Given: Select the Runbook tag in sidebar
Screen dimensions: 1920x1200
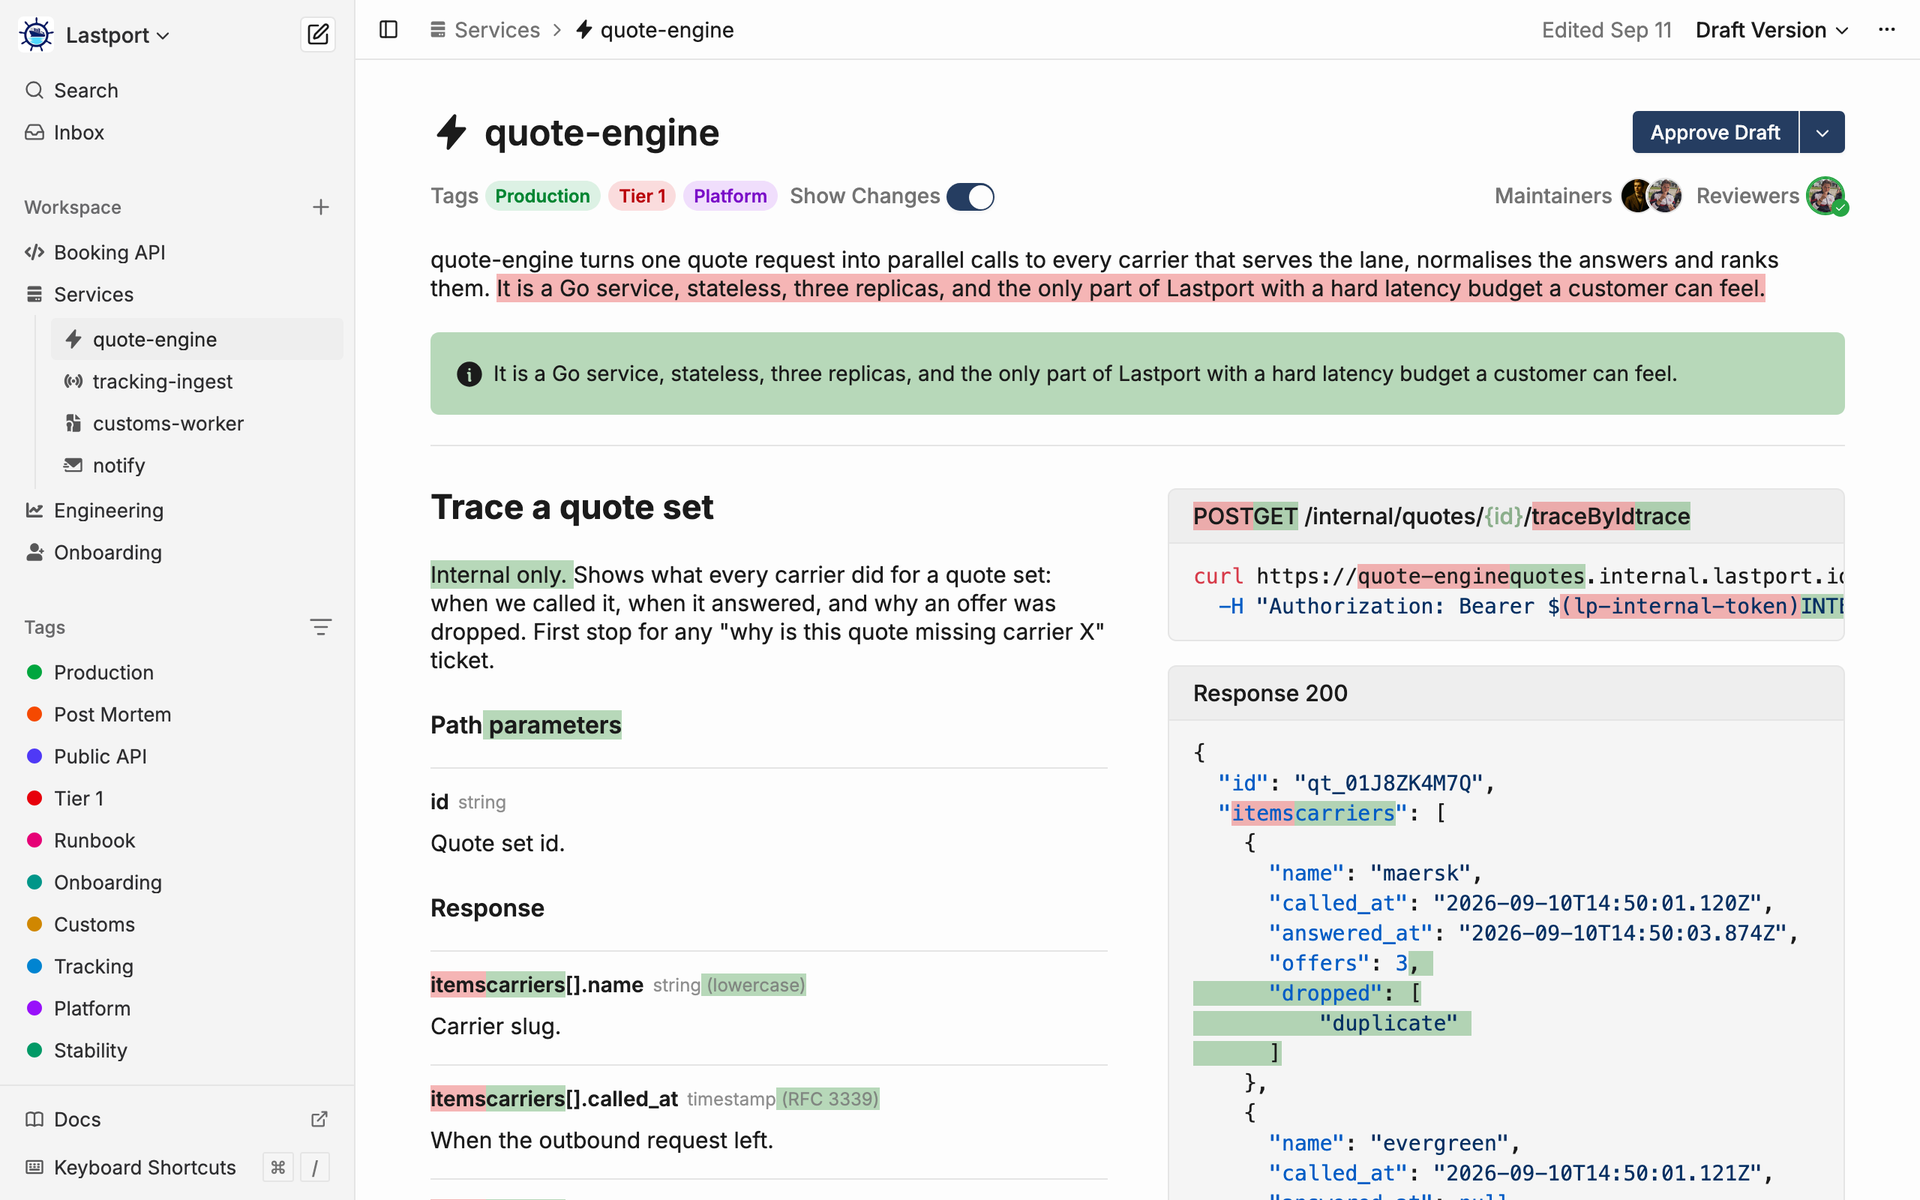Looking at the screenshot, I should pos(94,840).
